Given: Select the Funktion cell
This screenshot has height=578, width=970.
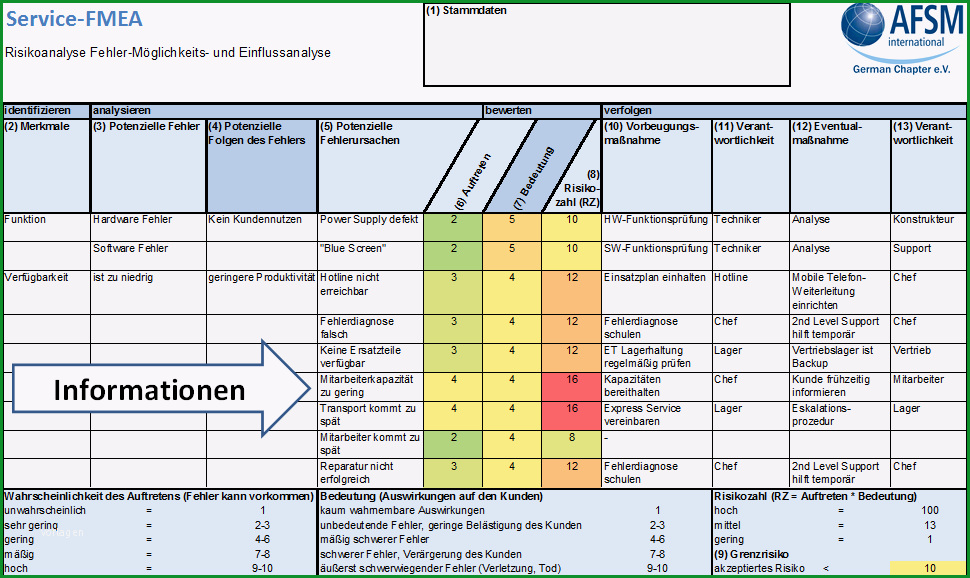Looking at the screenshot, I should coord(47,227).
